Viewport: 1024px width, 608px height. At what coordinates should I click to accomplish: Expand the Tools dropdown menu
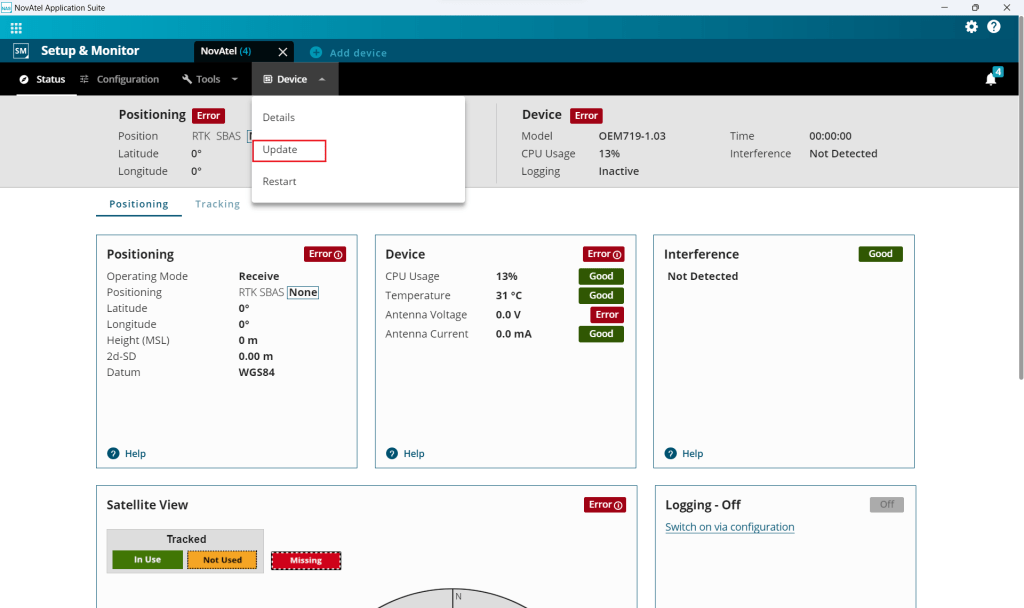pos(210,79)
